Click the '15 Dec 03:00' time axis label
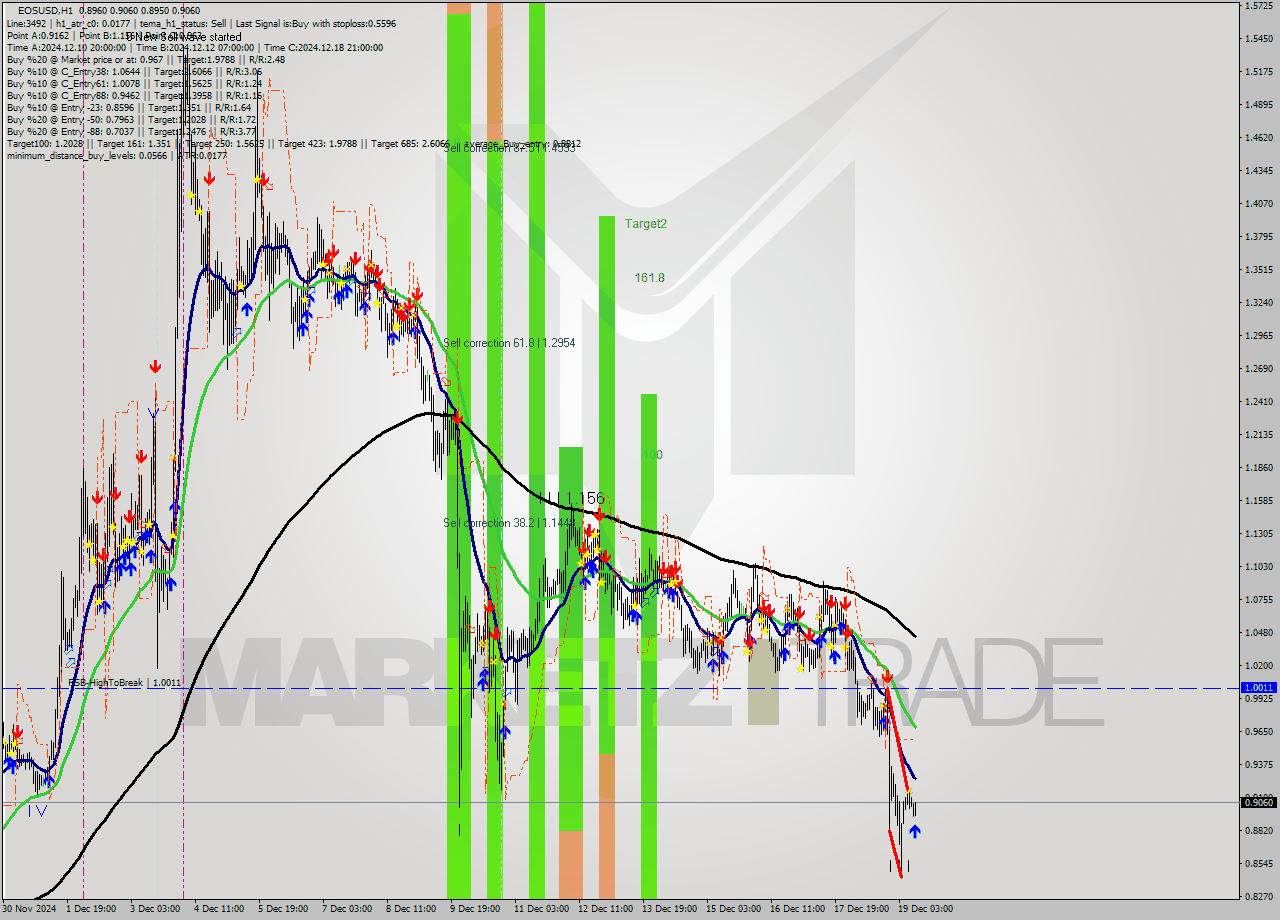 tap(733, 909)
